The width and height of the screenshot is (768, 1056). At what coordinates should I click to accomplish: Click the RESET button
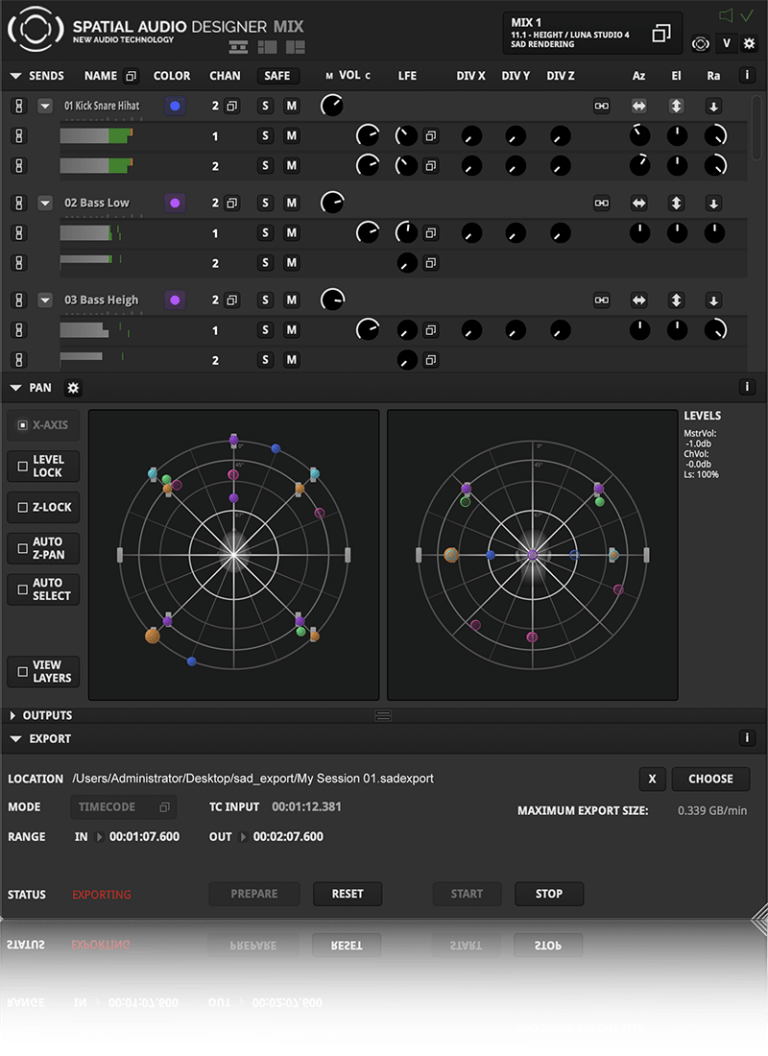pyautogui.click(x=348, y=894)
